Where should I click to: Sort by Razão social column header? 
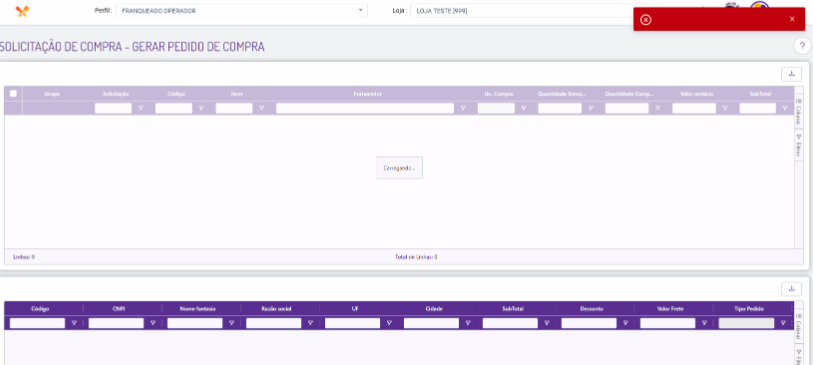tap(279, 308)
